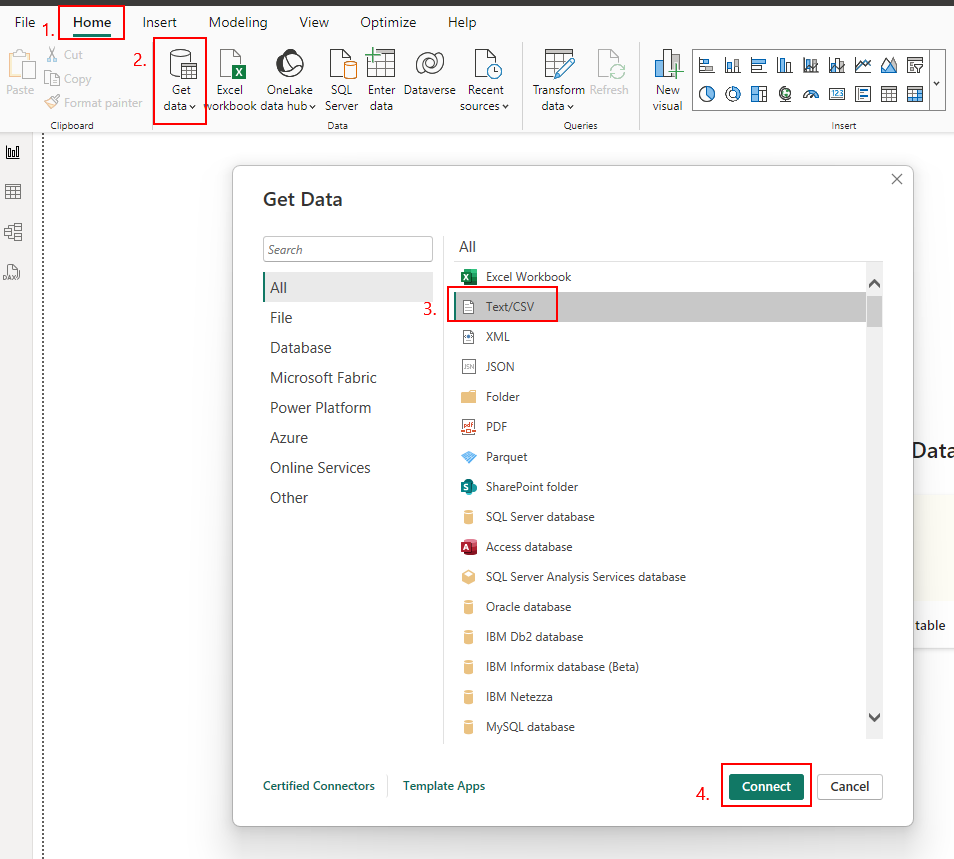Select the All category

pos(348,287)
